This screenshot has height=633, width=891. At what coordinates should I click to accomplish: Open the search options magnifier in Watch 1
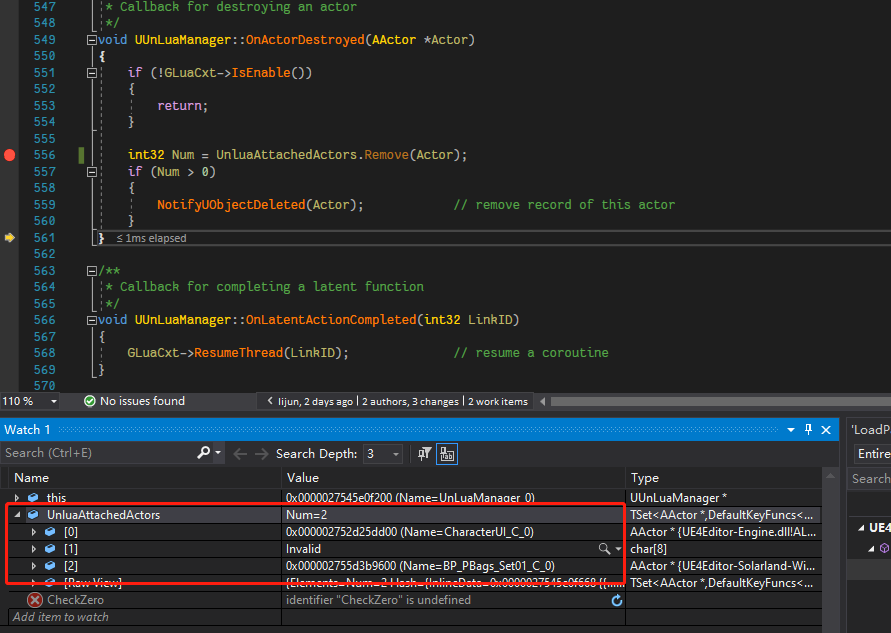[202, 453]
